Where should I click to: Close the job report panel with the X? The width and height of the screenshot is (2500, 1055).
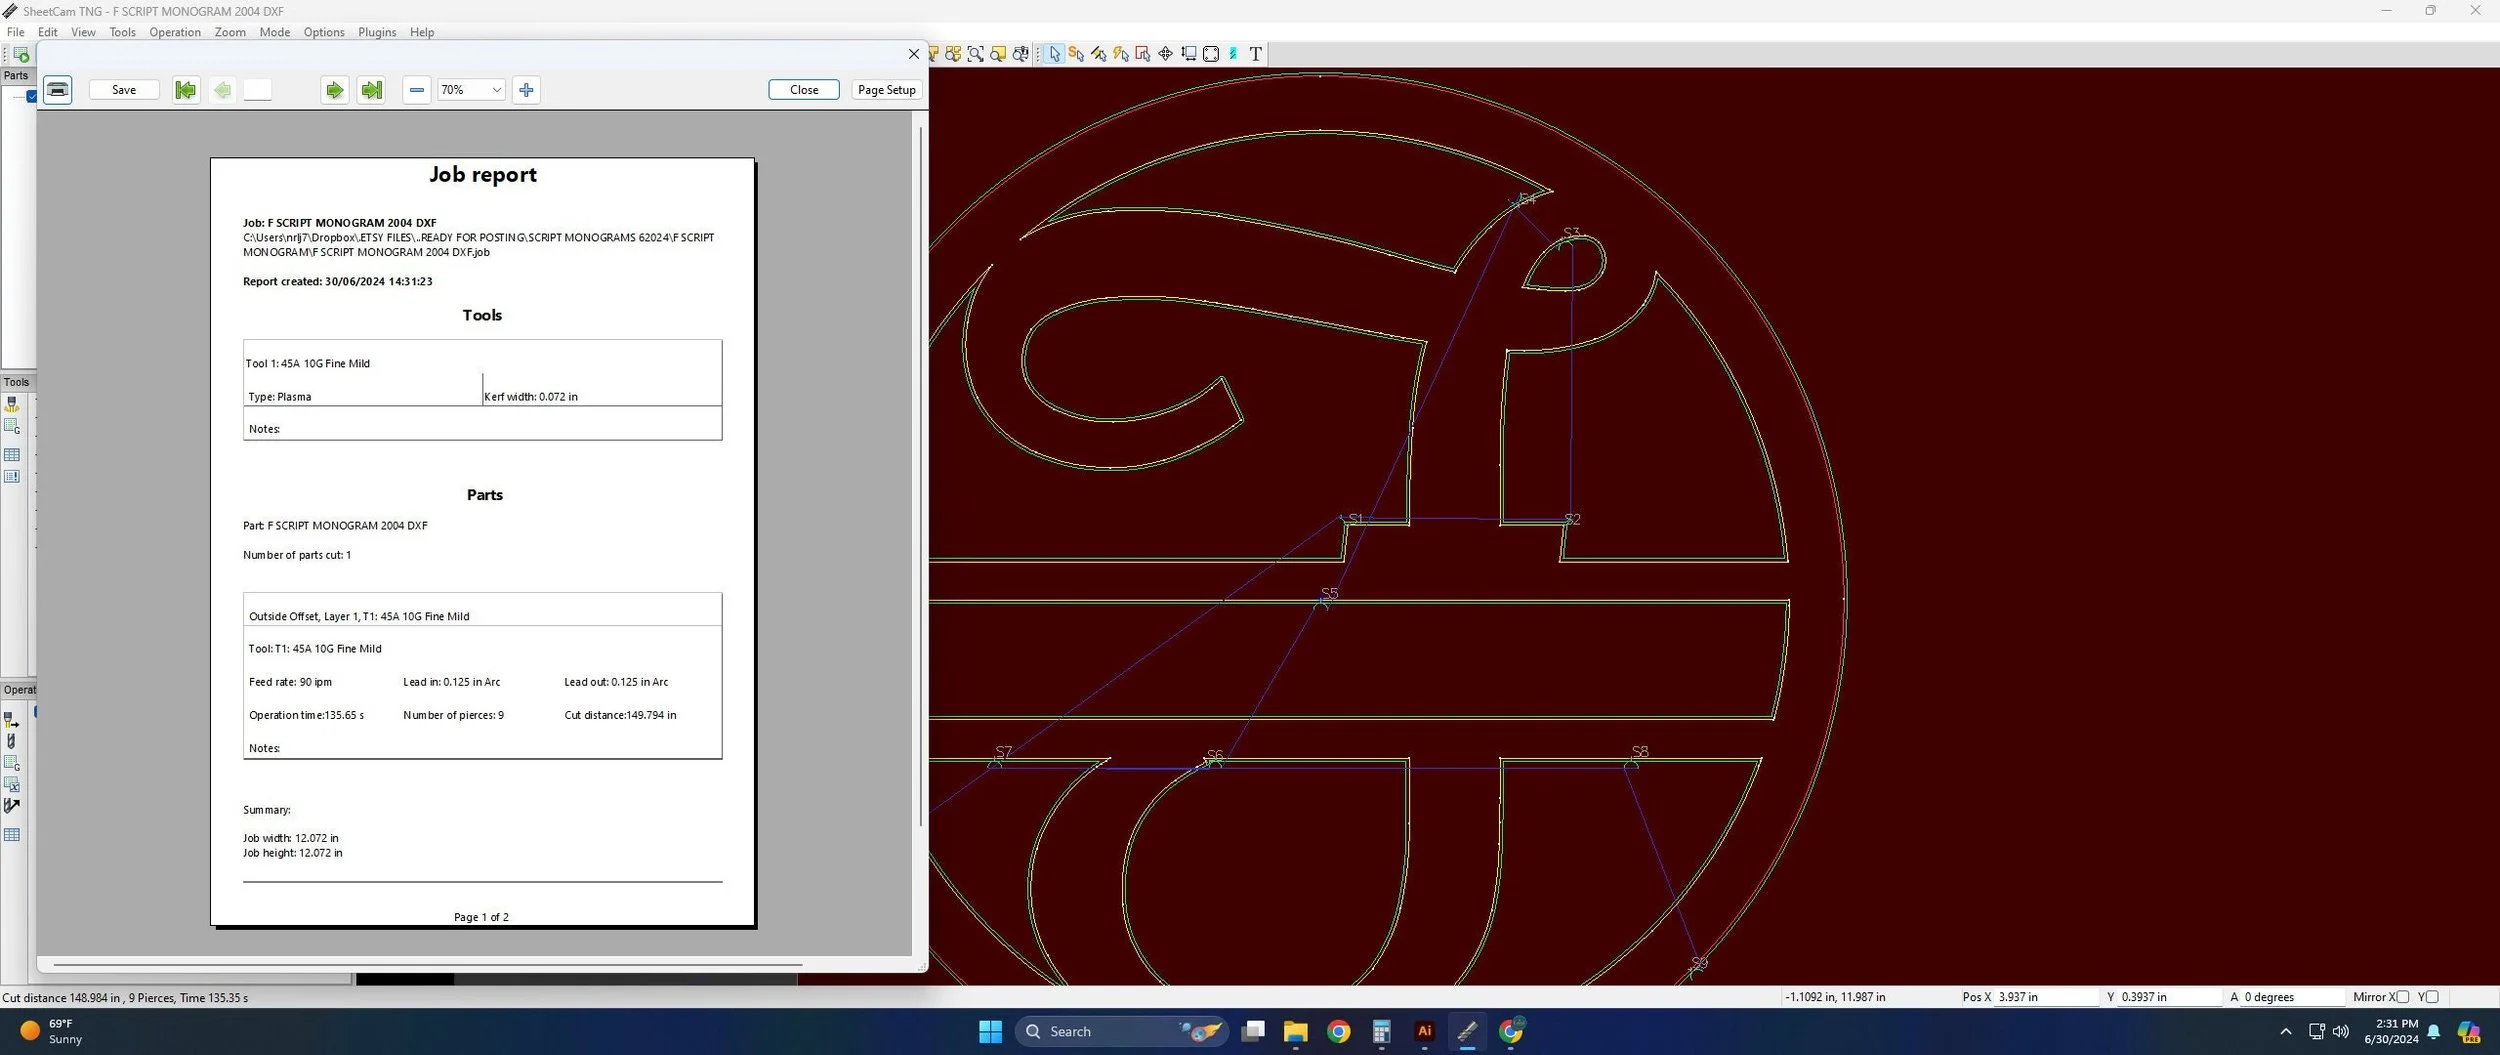point(913,54)
